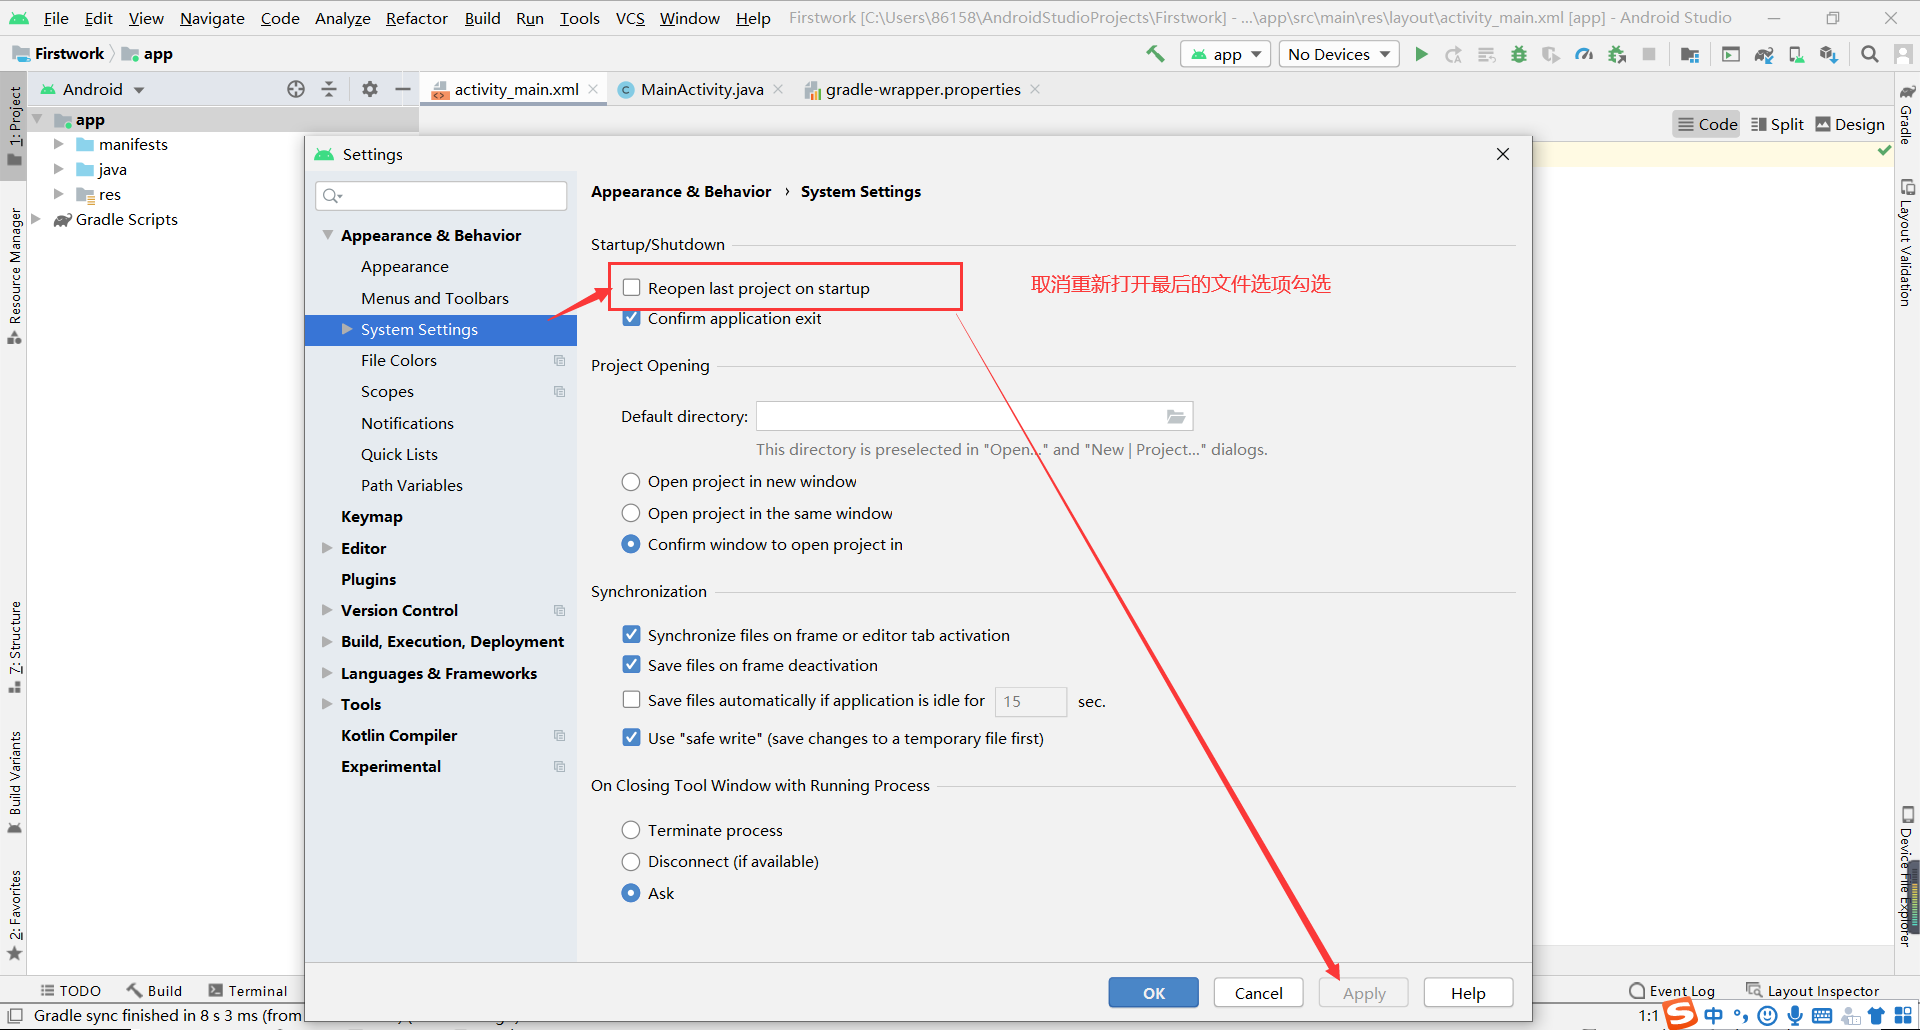This screenshot has width=1920, height=1030.
Task: Expand the Editor settings group
Action: (x=327, y=548)
